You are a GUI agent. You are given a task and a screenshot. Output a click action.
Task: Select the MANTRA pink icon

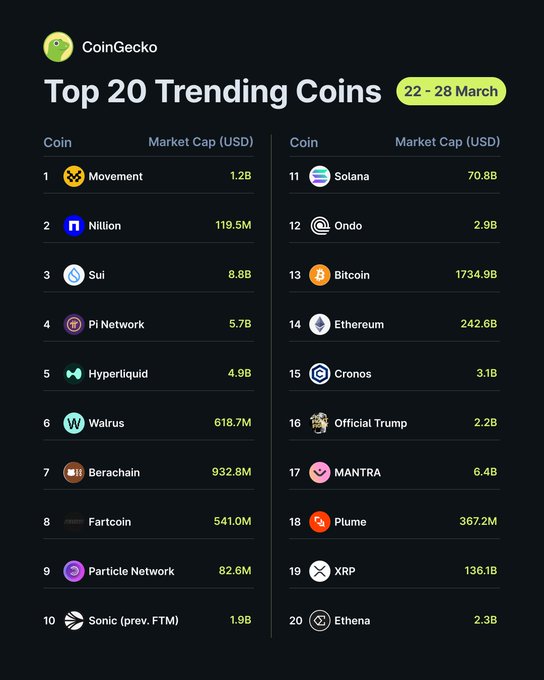click(x=320, y=472)
